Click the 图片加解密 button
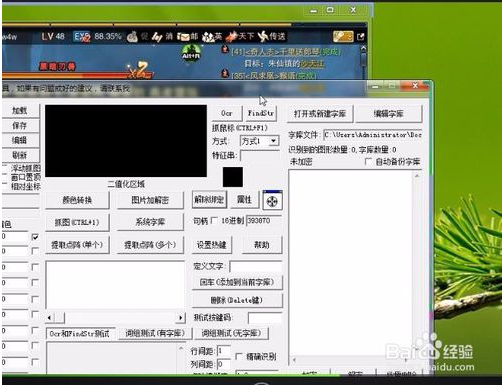 coord(150,200)
